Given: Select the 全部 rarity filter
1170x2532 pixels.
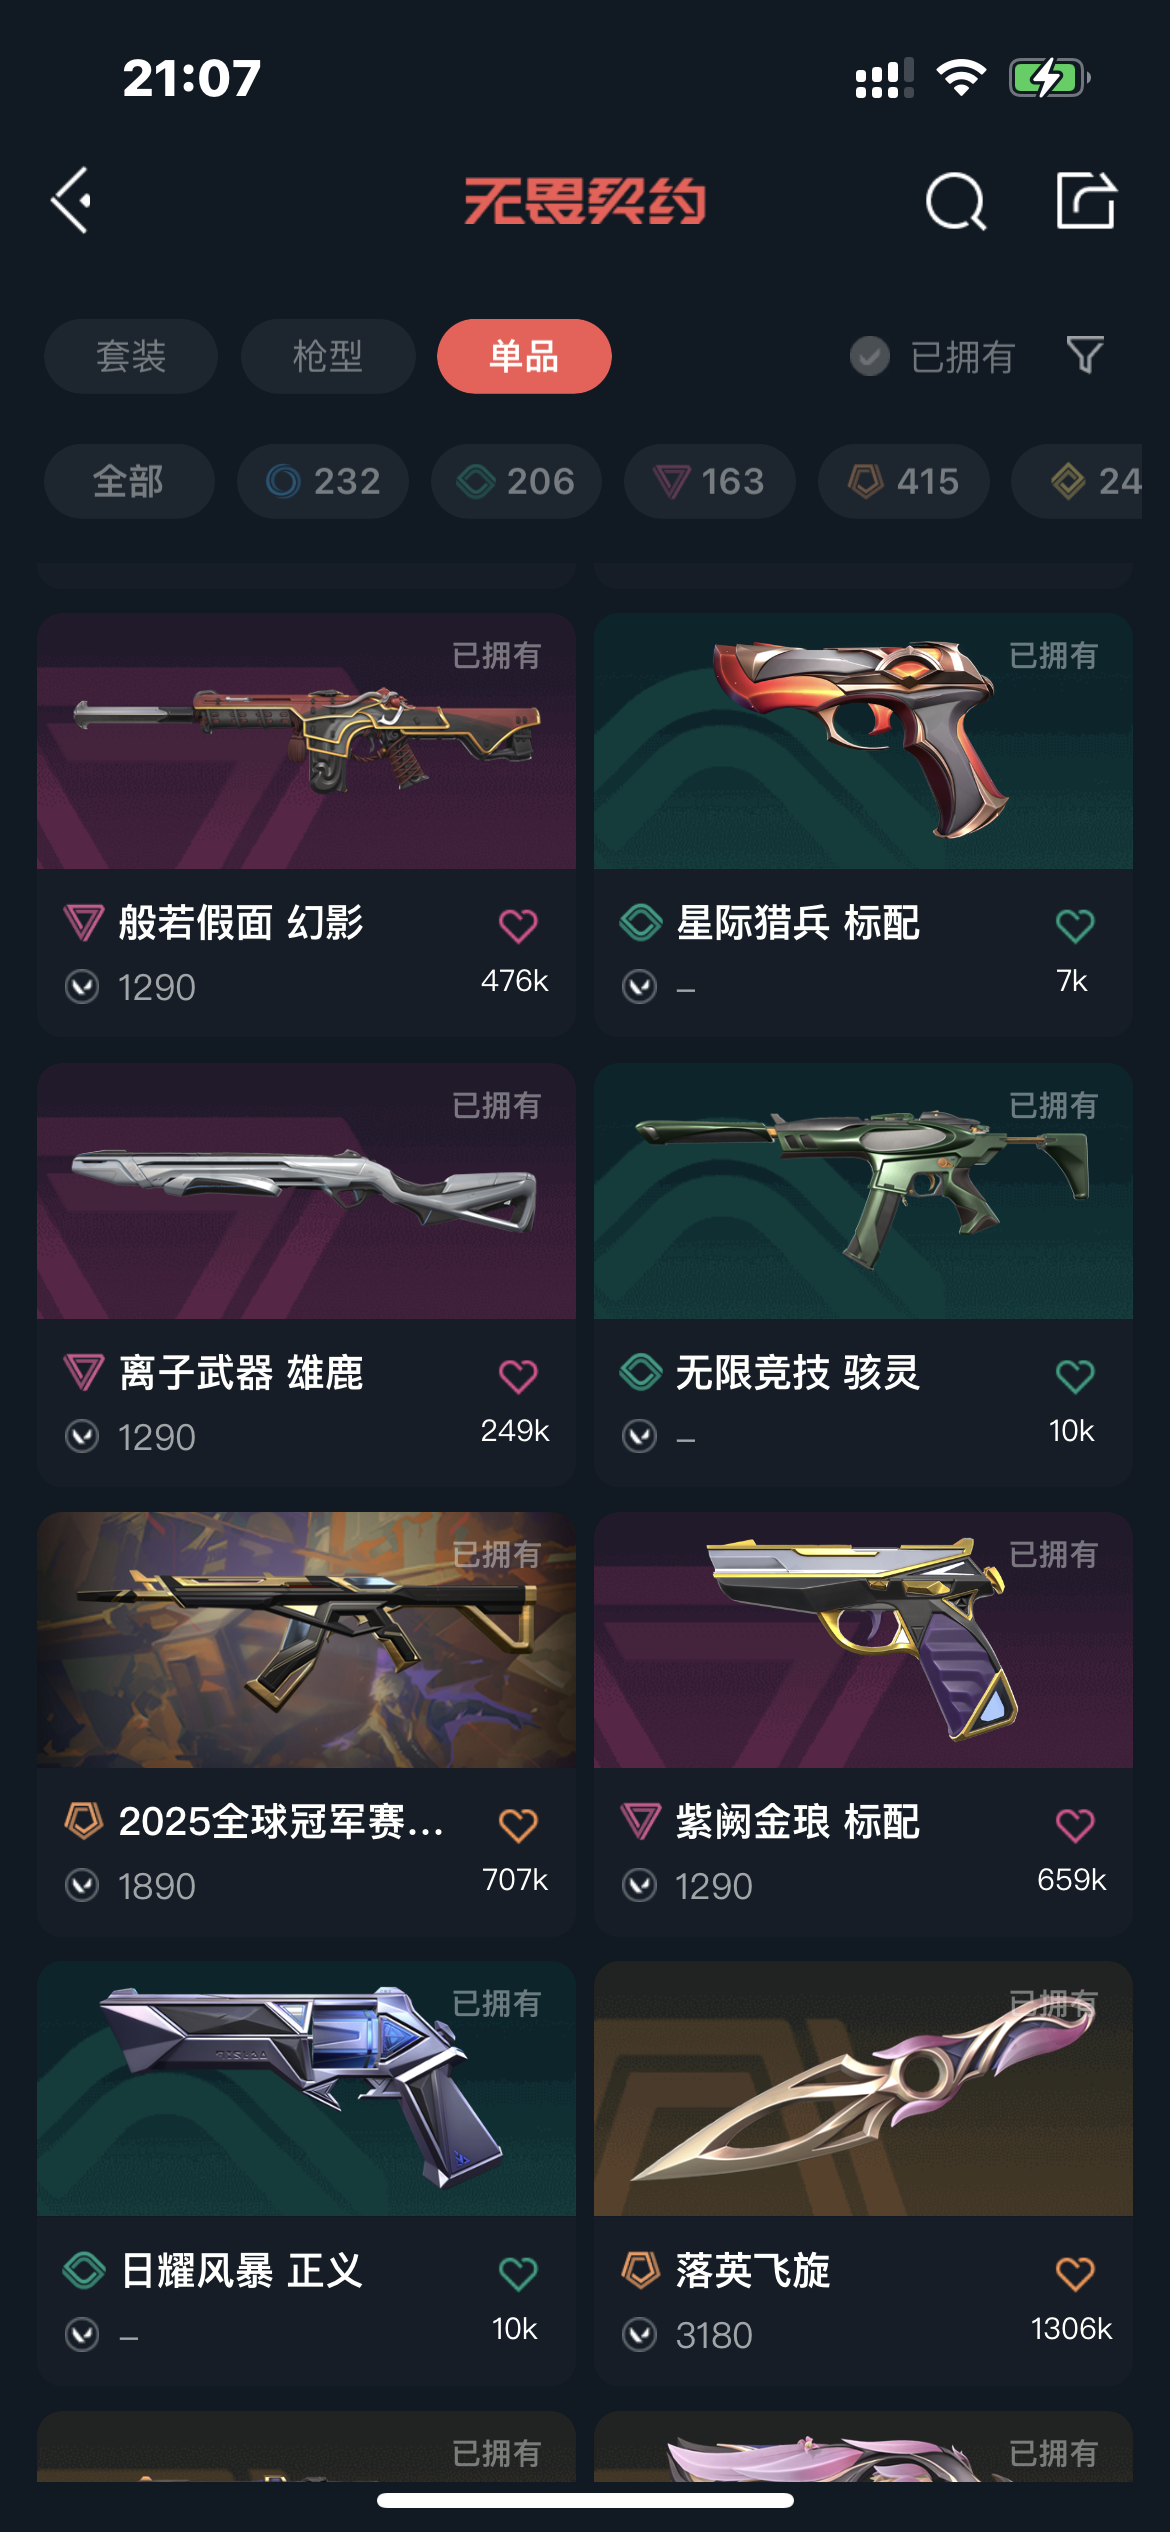Looking at the screenshot, I should pos(129,481).
